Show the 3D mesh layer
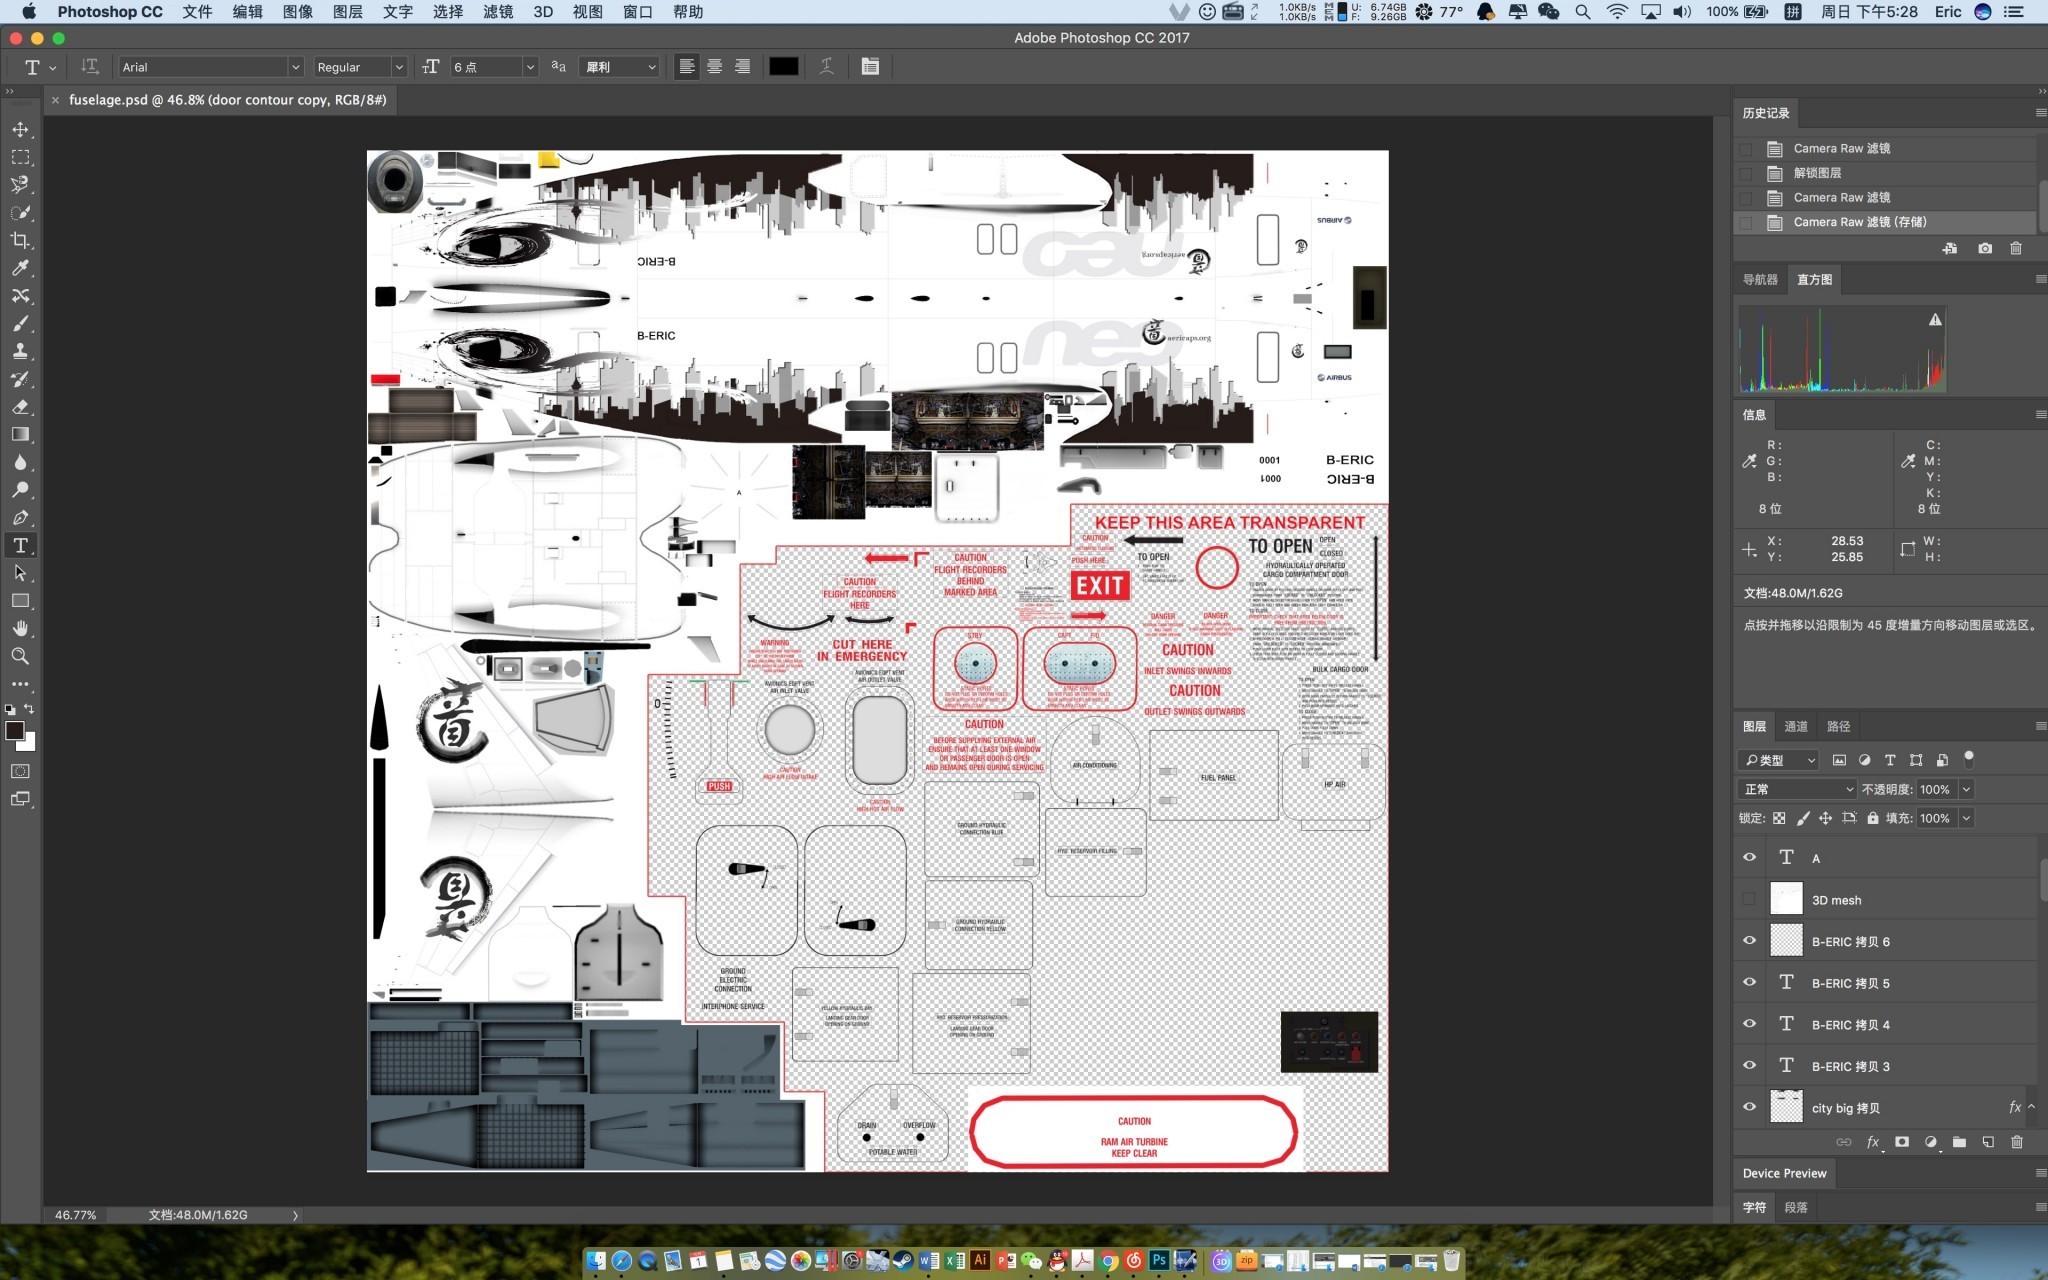 (x=1749, y=899)
